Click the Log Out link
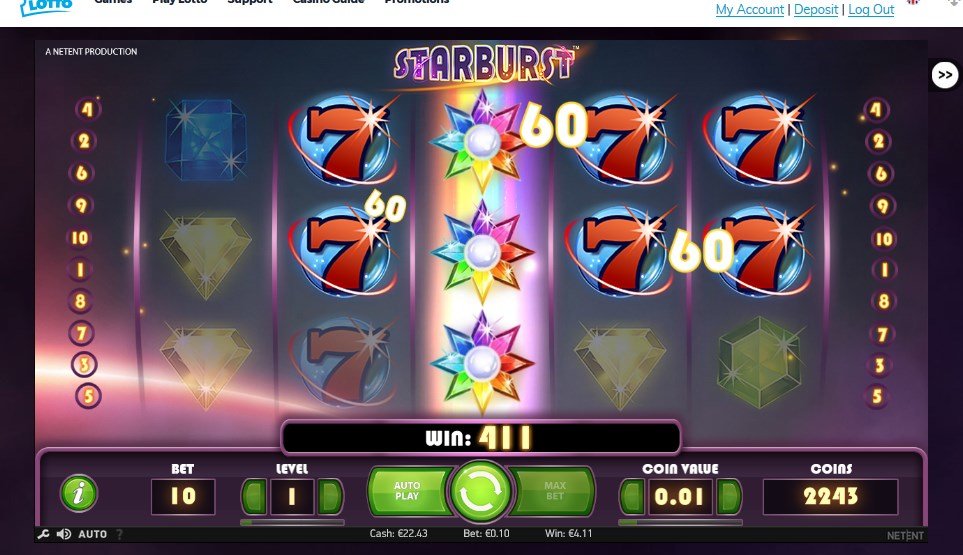Image resolution: width=963 pixels, height=555 pixels. pyautogui.click(x=871, y=10)
